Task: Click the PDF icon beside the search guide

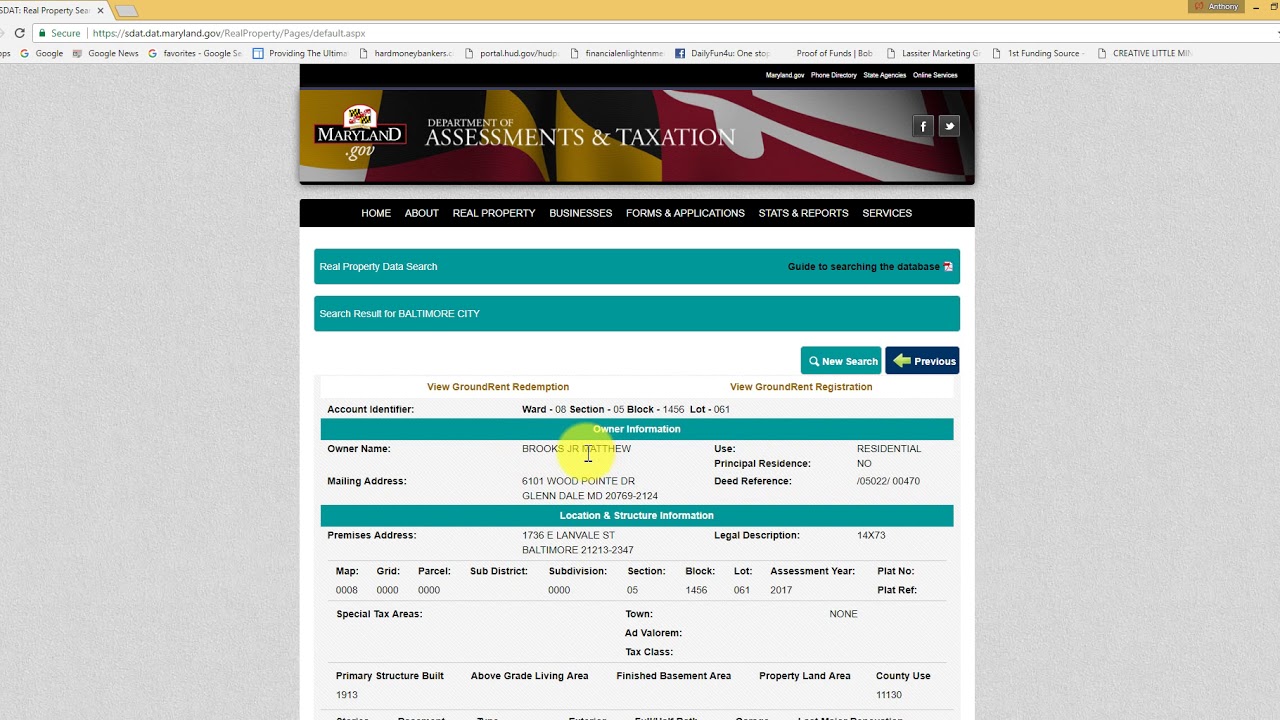Action: (948, 267)
